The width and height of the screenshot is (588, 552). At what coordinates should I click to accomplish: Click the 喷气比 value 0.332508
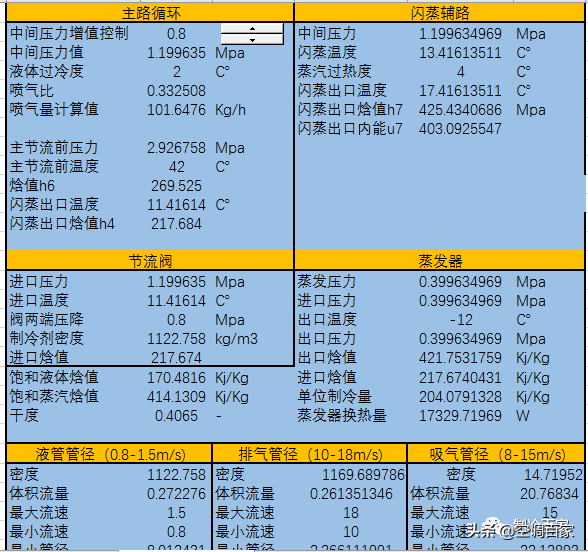point(176,91)
